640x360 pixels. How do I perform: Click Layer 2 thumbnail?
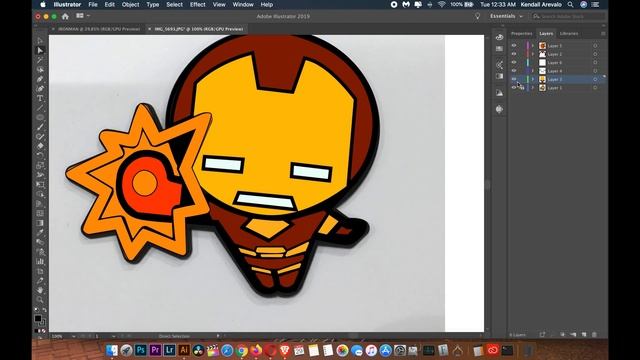(542, 54)
